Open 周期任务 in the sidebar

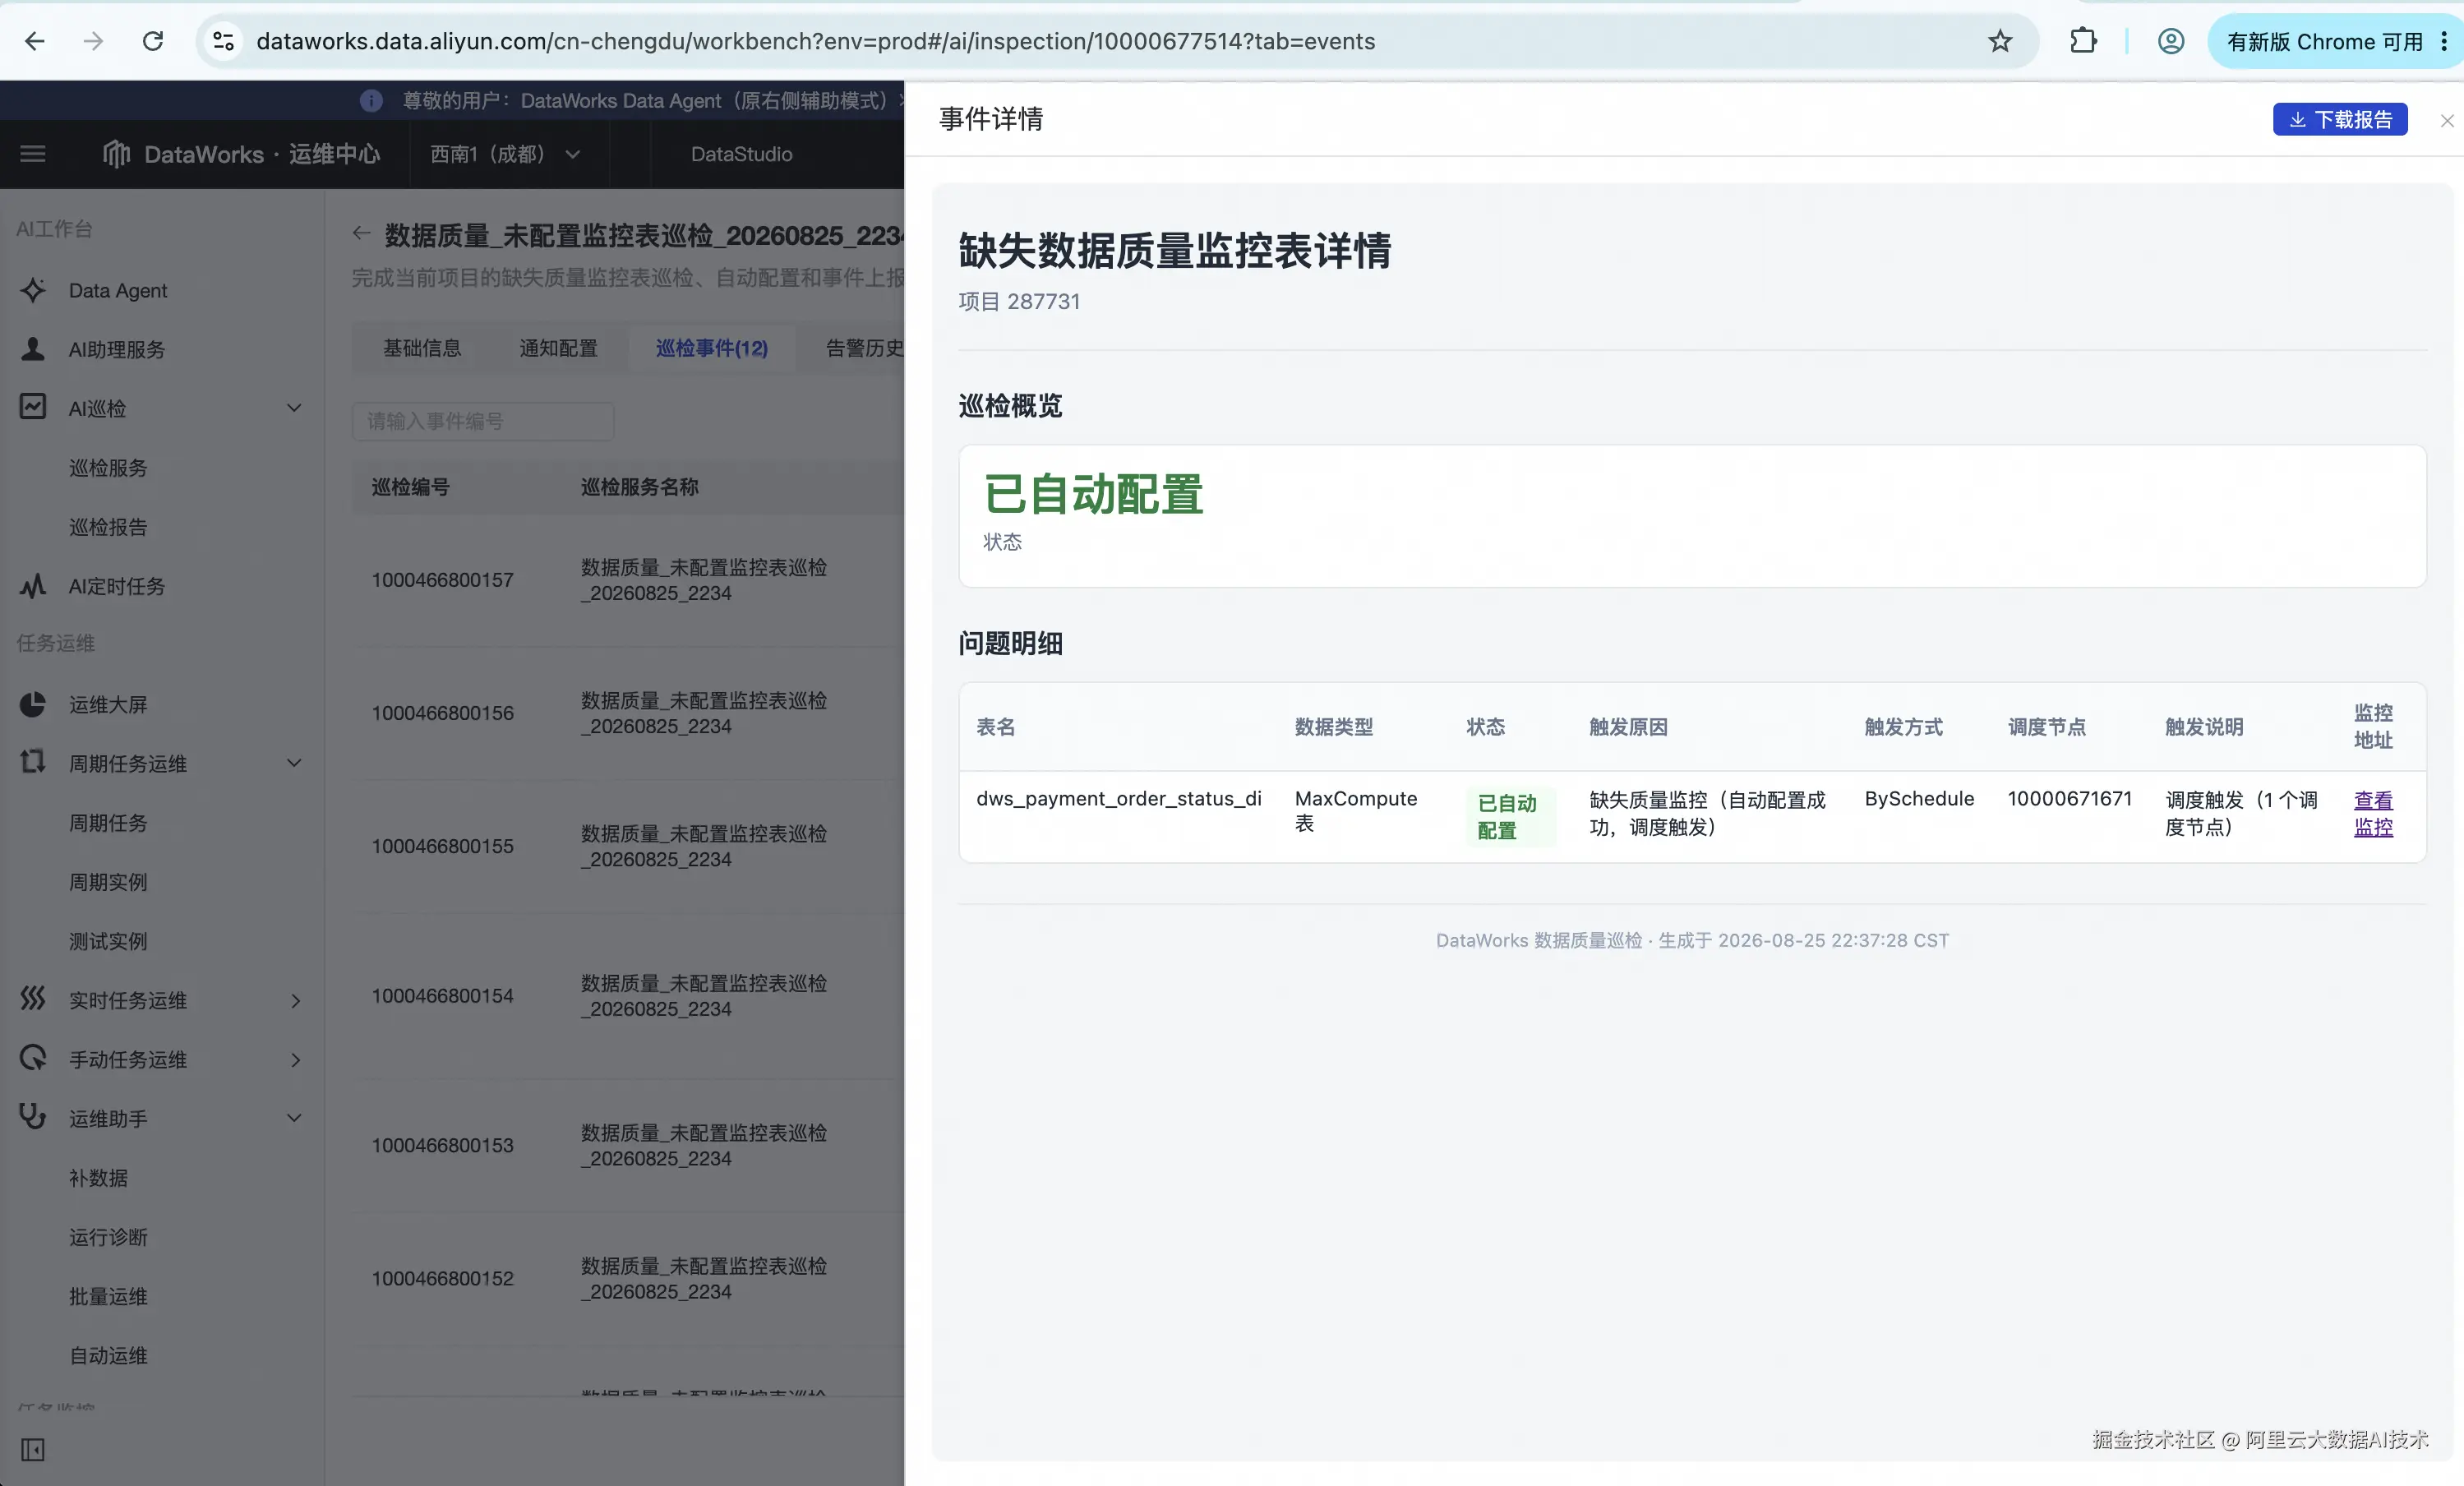point(108,822)
